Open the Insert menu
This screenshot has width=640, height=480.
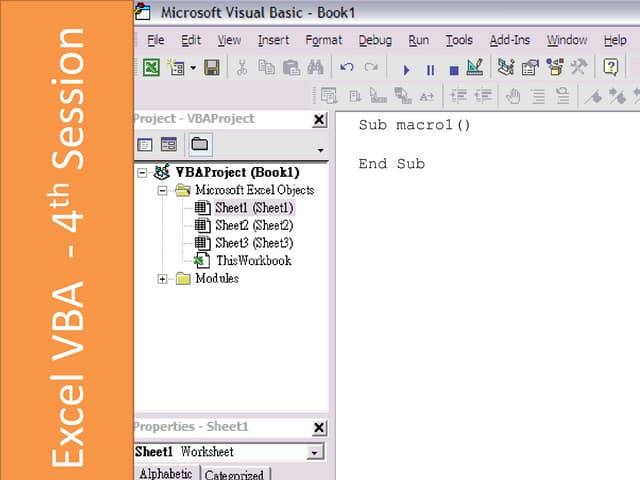coord(273,40)
